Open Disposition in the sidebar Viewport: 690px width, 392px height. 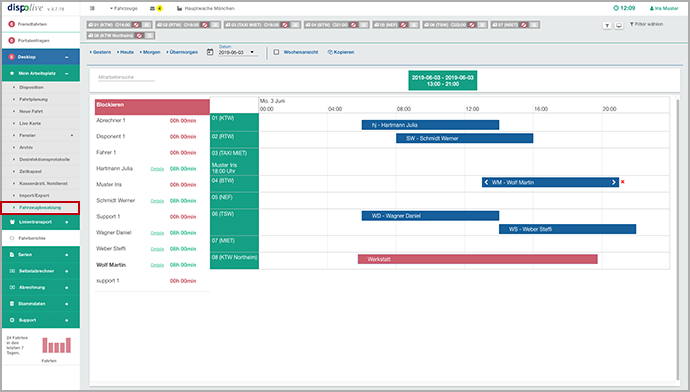coord(31,88)
